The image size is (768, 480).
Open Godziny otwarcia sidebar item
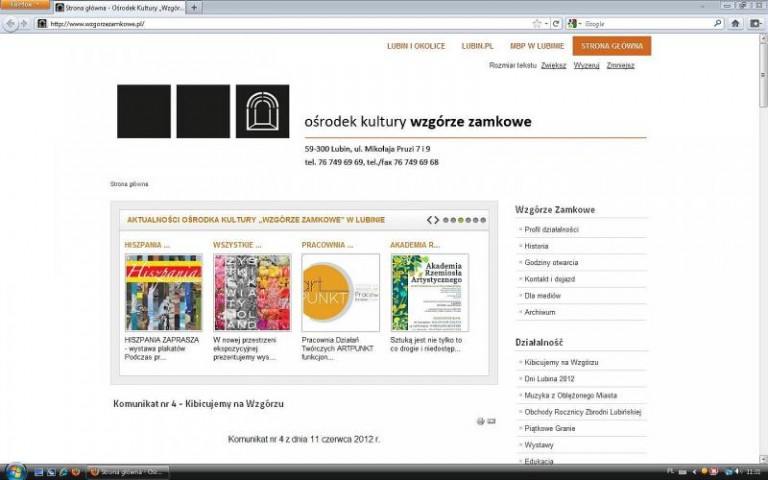tap(551, 263)
